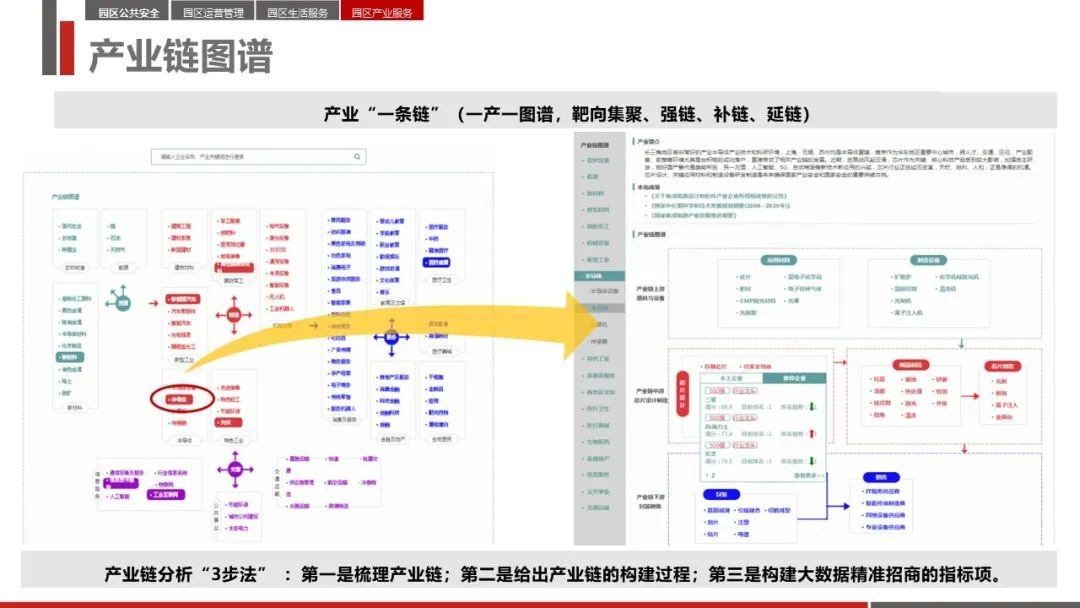The height and width of the screenshot is (608, 1080).
Task: Click the search magnifier icon
Action: point(356,157)
